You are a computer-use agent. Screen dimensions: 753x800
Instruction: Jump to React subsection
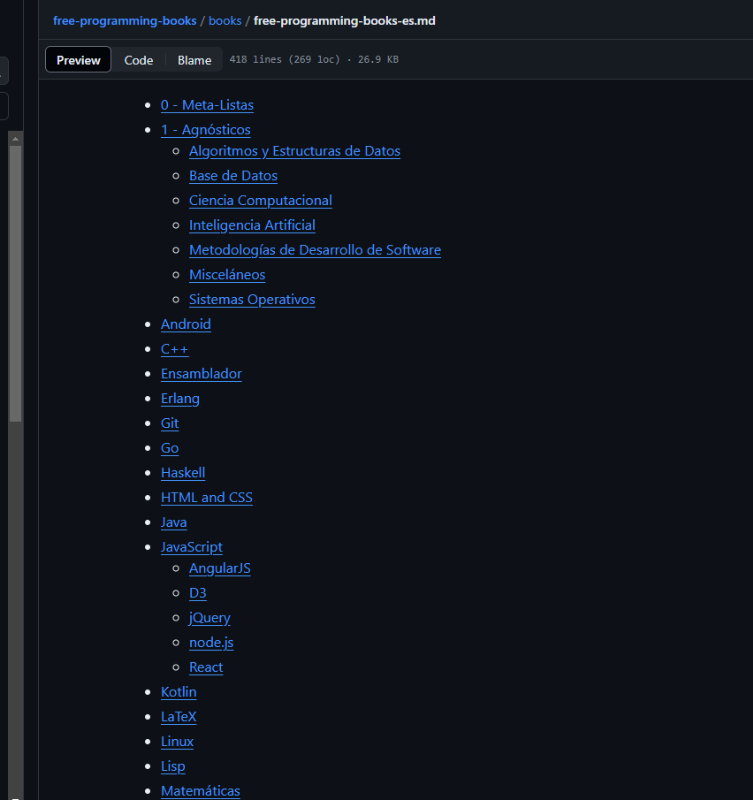pos(206,667)
